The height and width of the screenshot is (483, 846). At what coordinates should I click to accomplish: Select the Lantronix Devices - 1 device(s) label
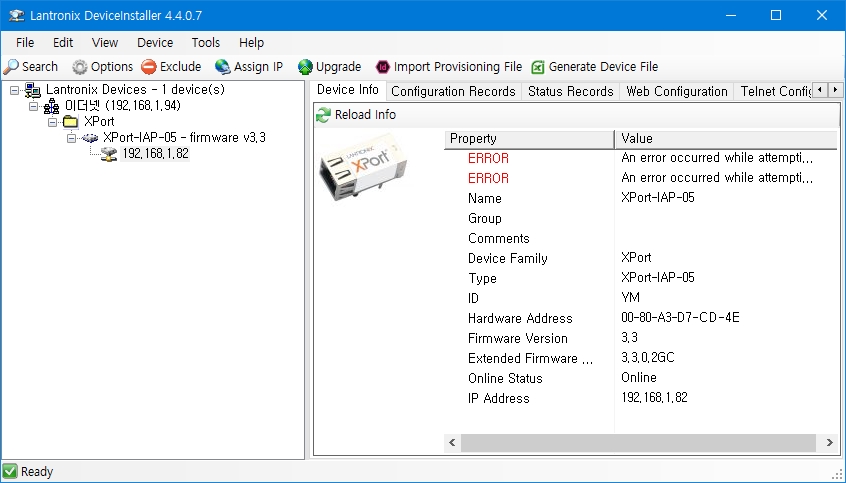[135, 90]
